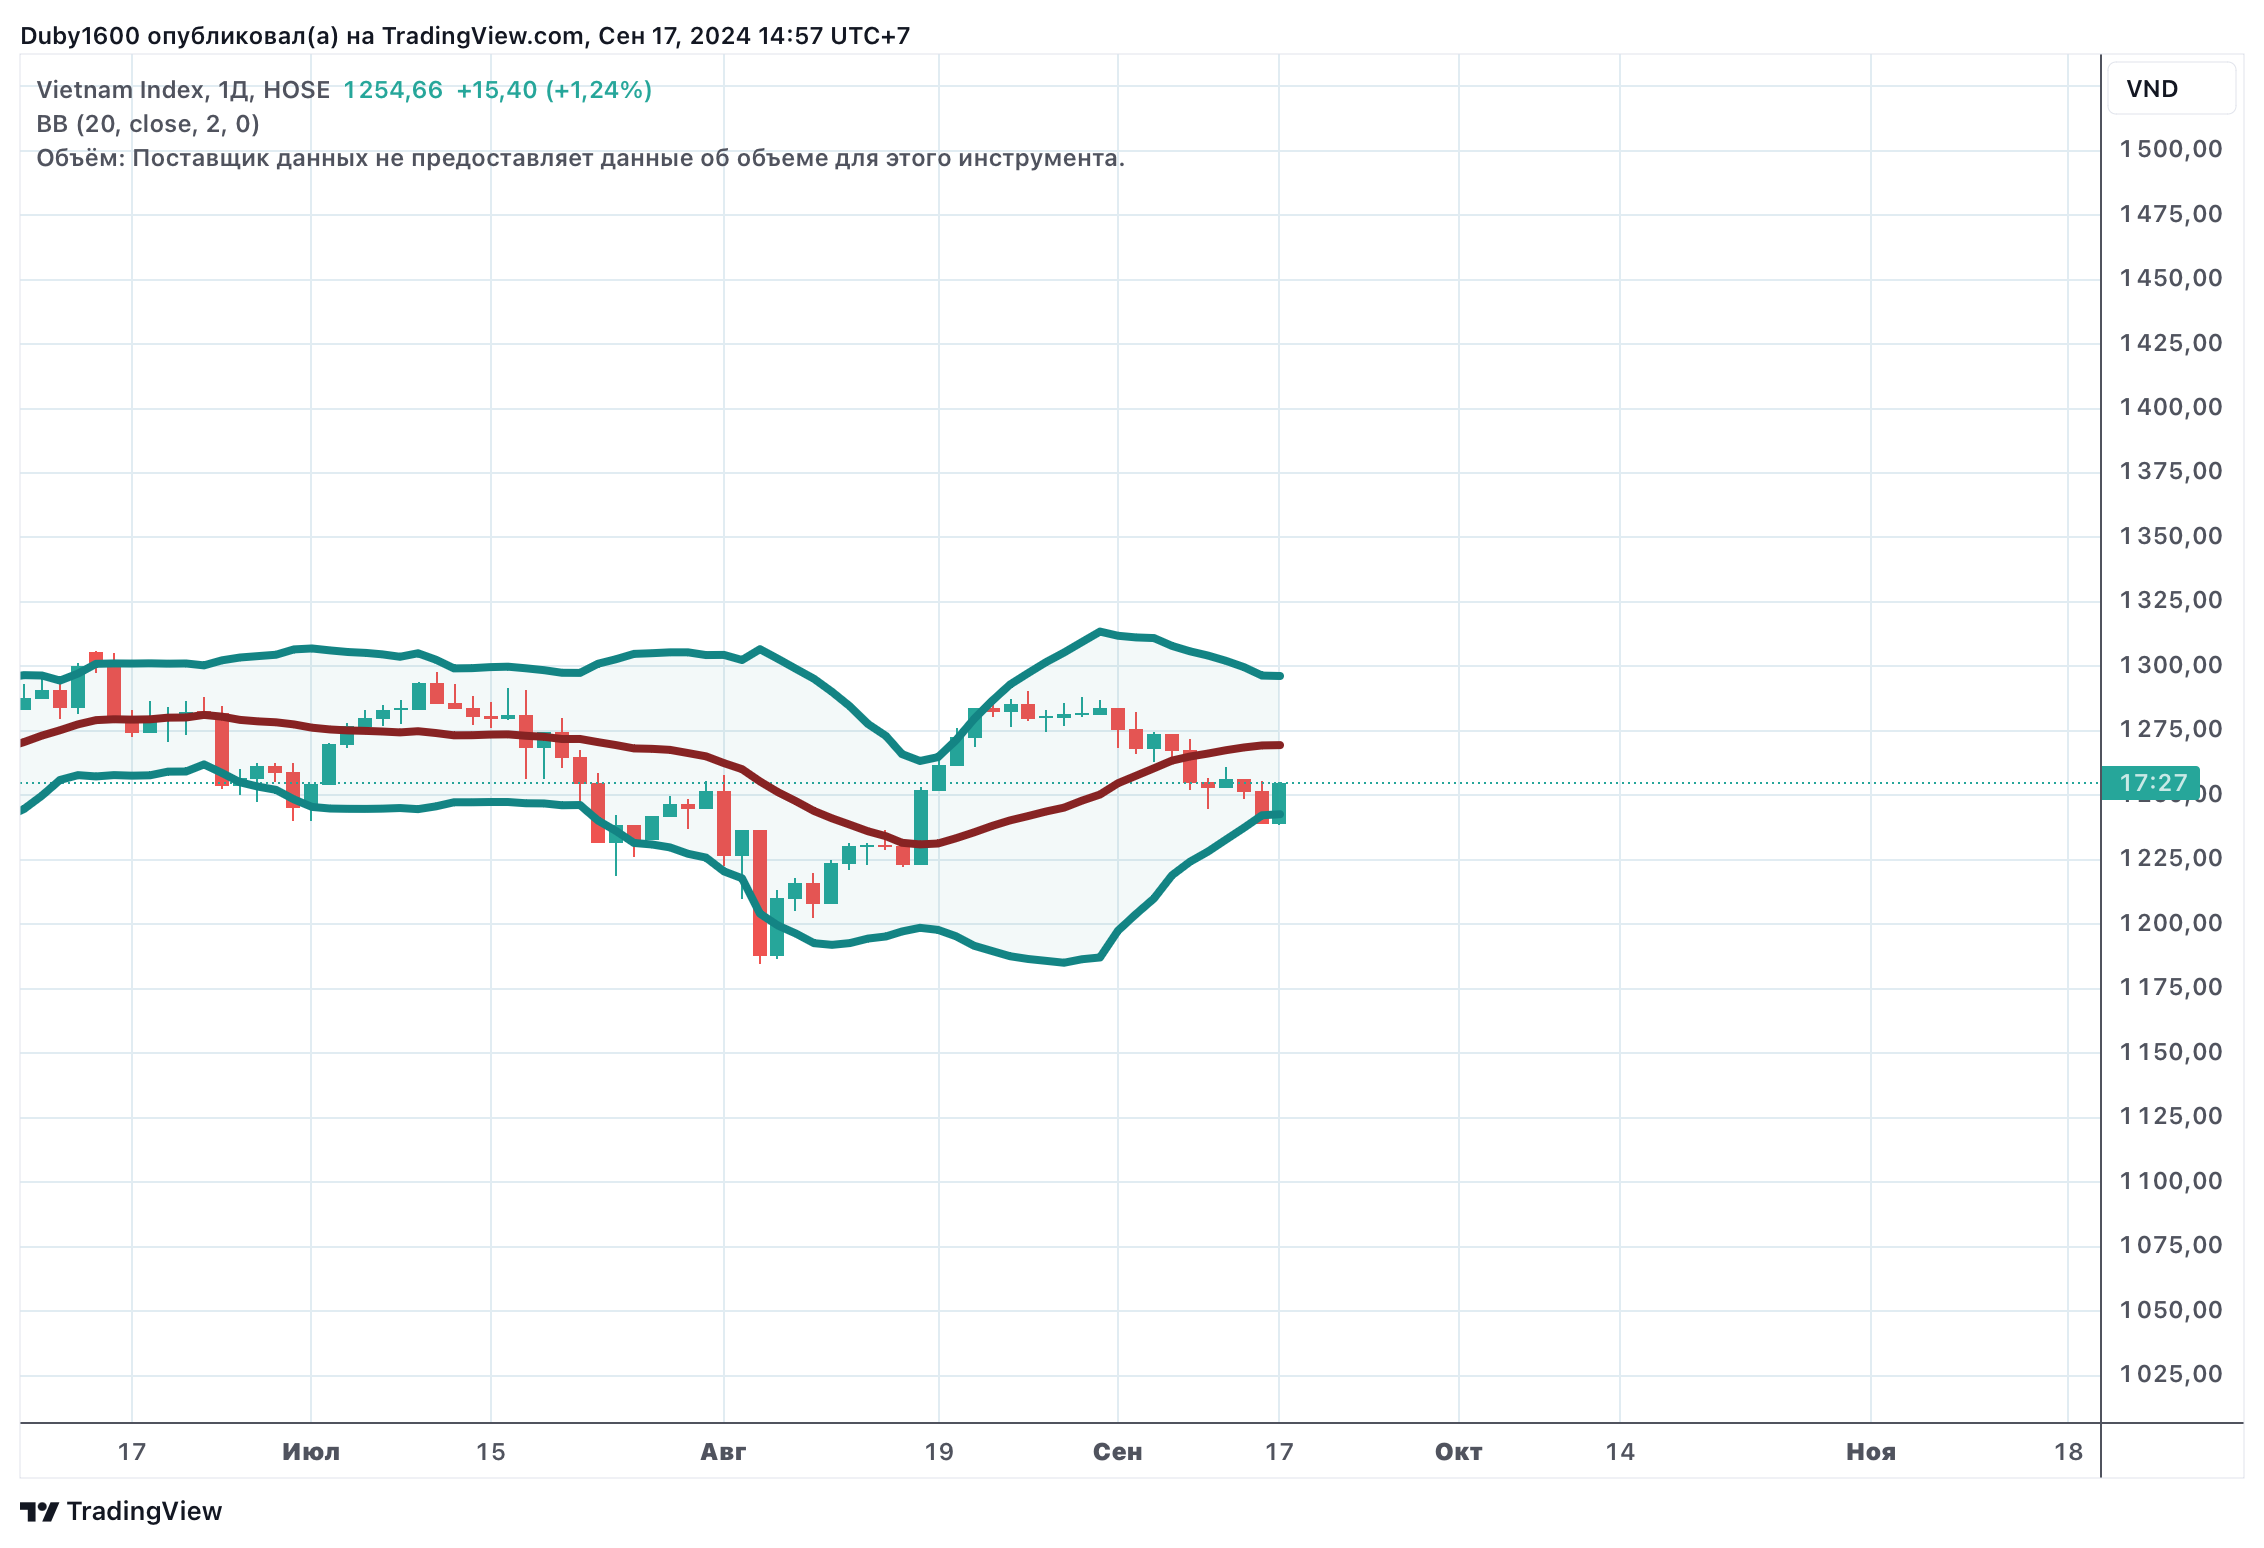Click the 15 date label on time axis
This screenshot has width=2264, height=1548.
point(490,1452)
